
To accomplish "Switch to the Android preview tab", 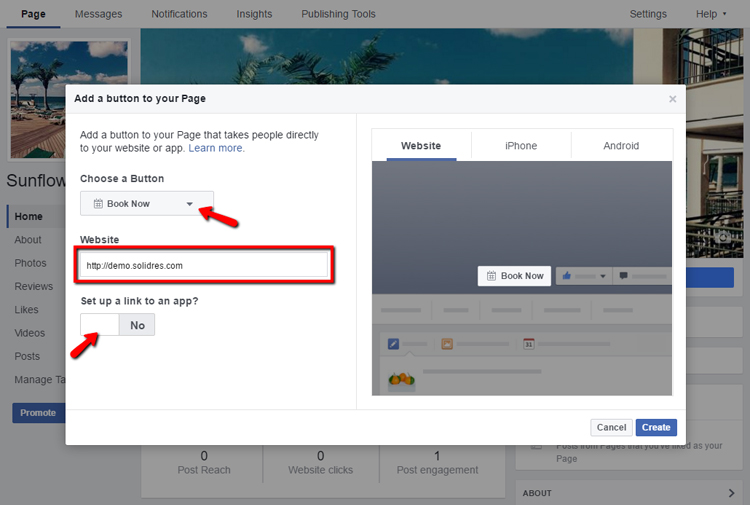I will point(621,146).
